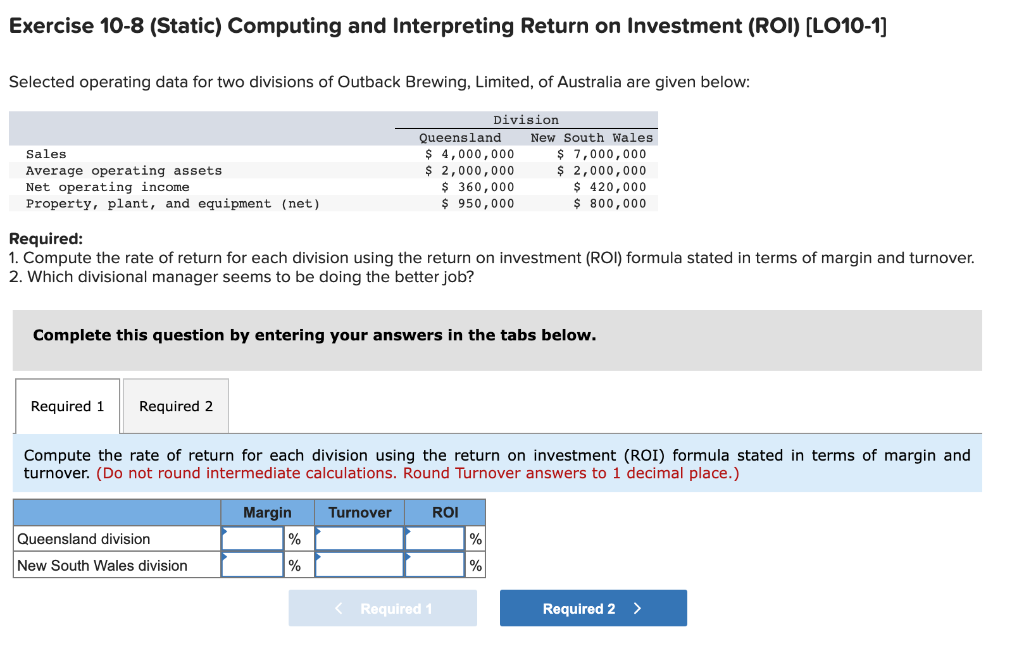
Task: Click the ROI column header
Action: coord(445,512)
